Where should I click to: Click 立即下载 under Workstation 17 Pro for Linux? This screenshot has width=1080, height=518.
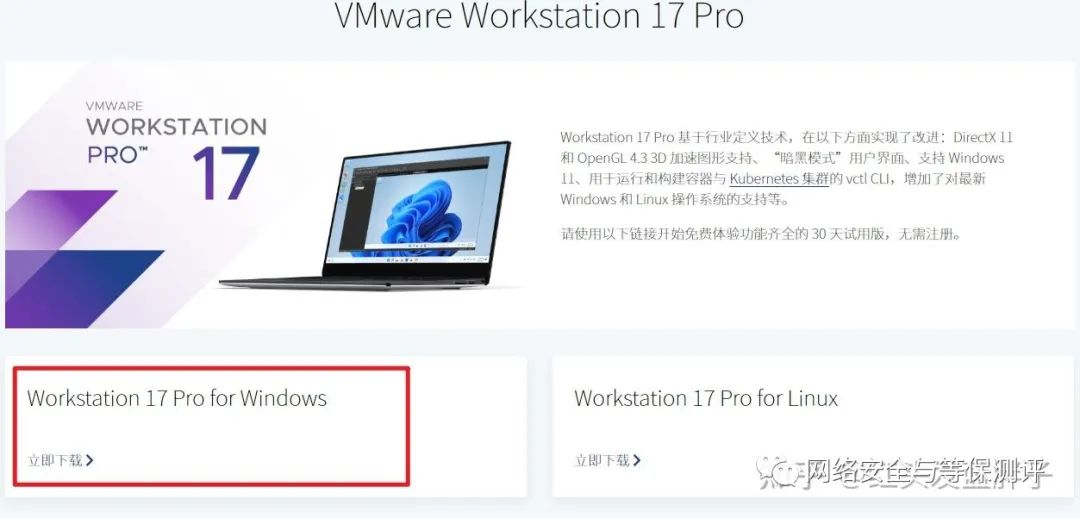click(602, 460)
